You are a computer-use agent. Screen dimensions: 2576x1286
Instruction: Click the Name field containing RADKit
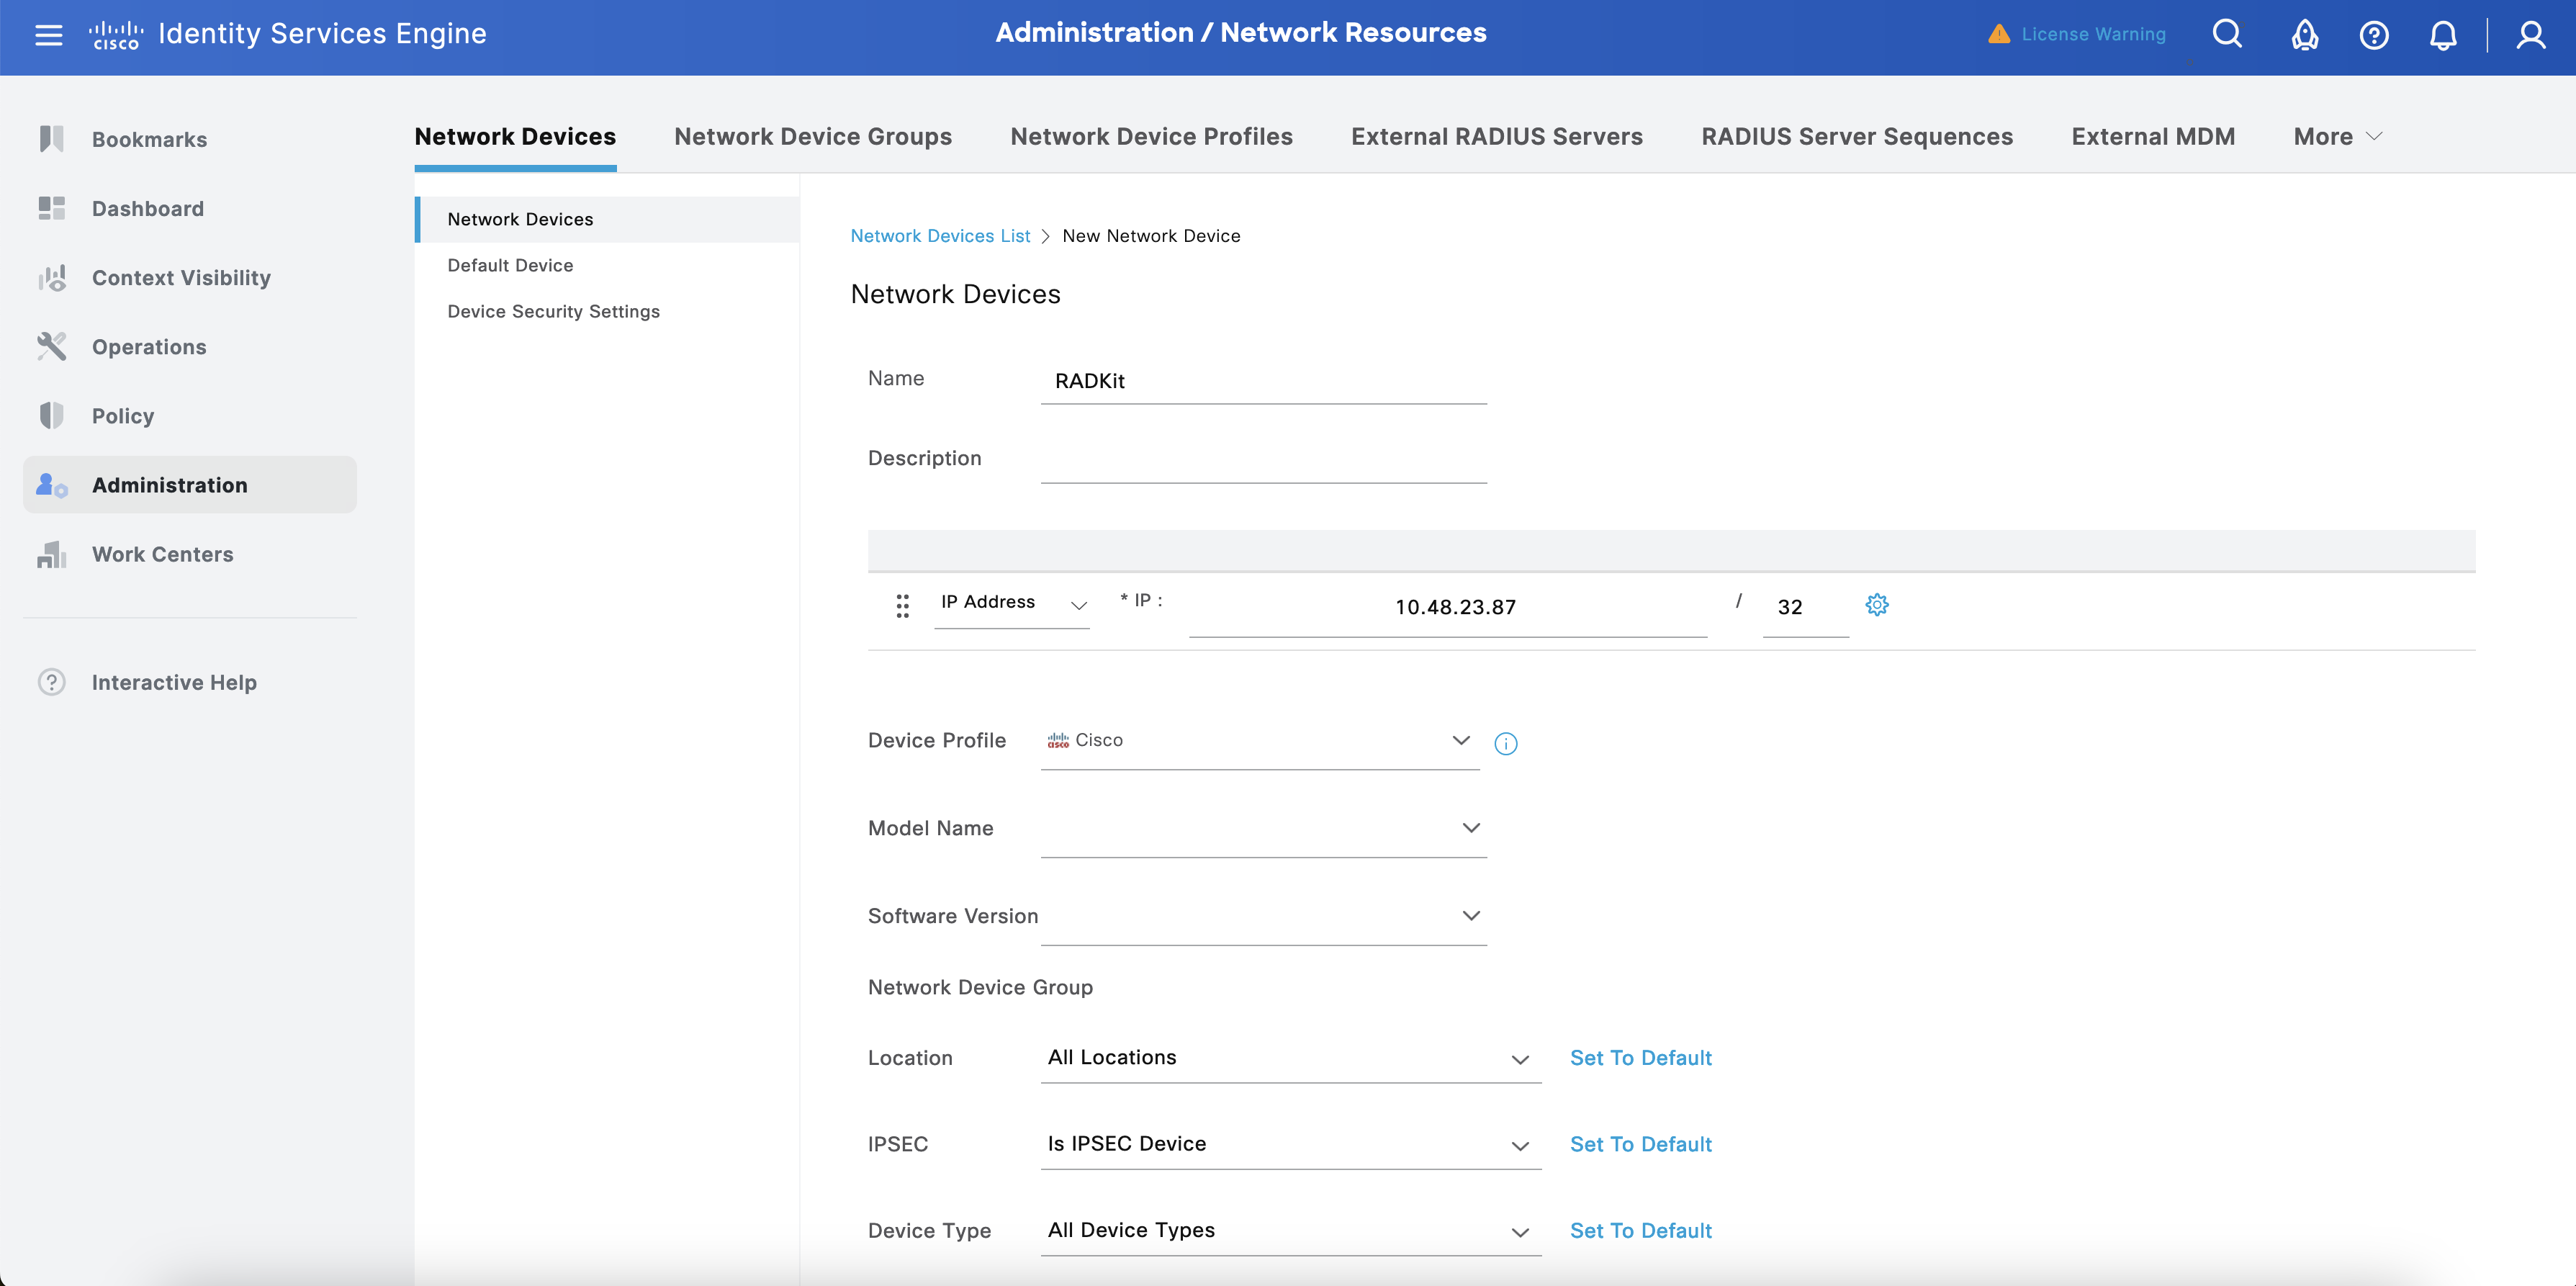tap(1264, 381)
